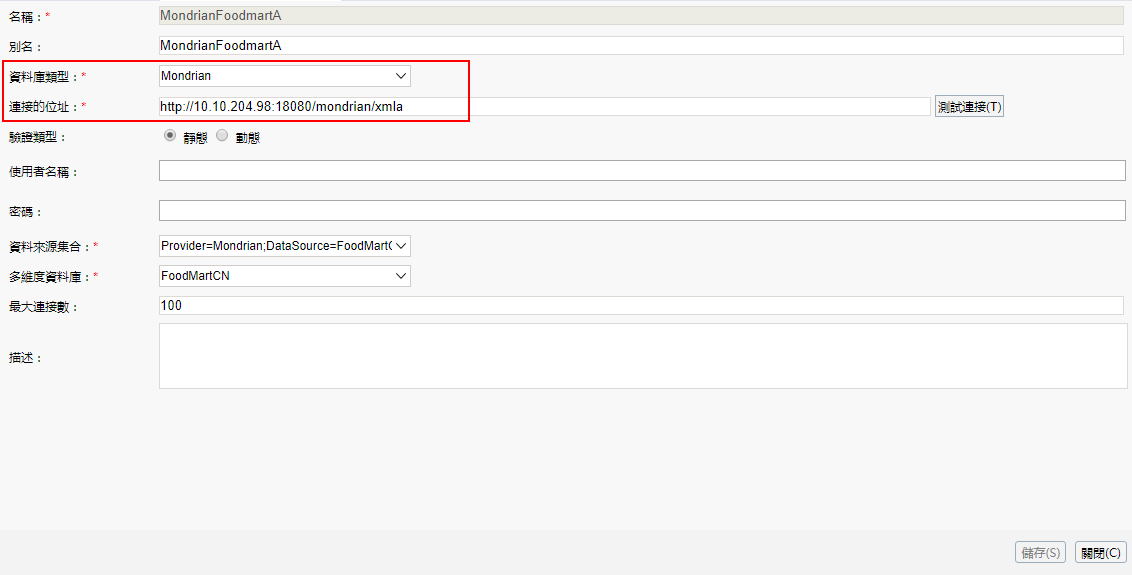This screenshot has width=1132, height=575.
Task: Click the 密碼 input field
Action: click(641, 211)
